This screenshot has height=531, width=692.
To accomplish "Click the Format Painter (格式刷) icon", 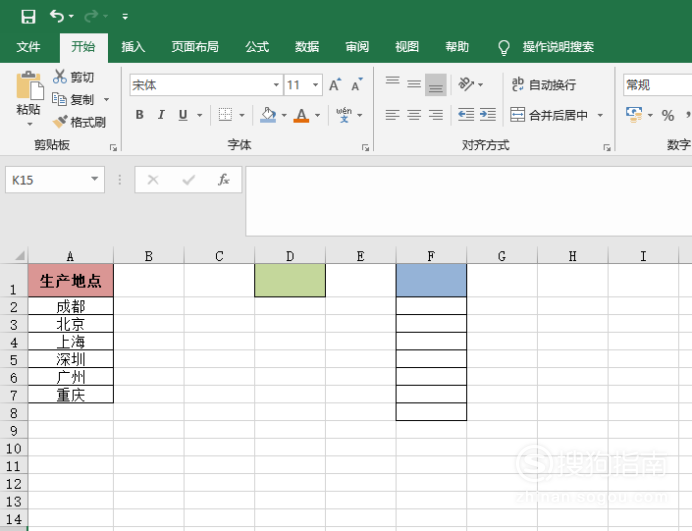I will coord(60,122).
